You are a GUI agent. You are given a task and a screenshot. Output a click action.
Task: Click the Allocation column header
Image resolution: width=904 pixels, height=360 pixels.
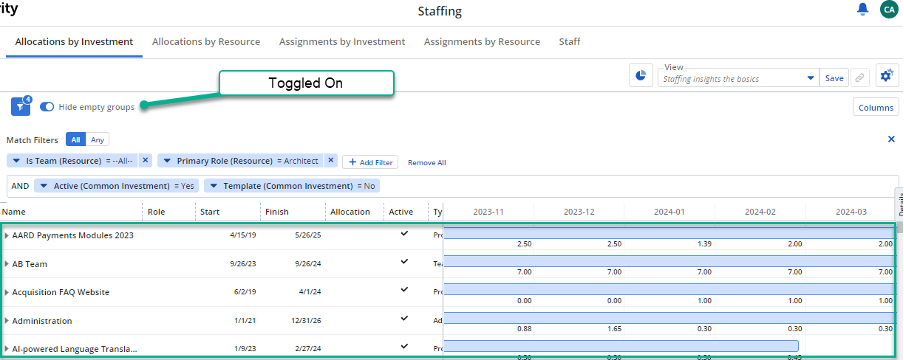point(350,212)
